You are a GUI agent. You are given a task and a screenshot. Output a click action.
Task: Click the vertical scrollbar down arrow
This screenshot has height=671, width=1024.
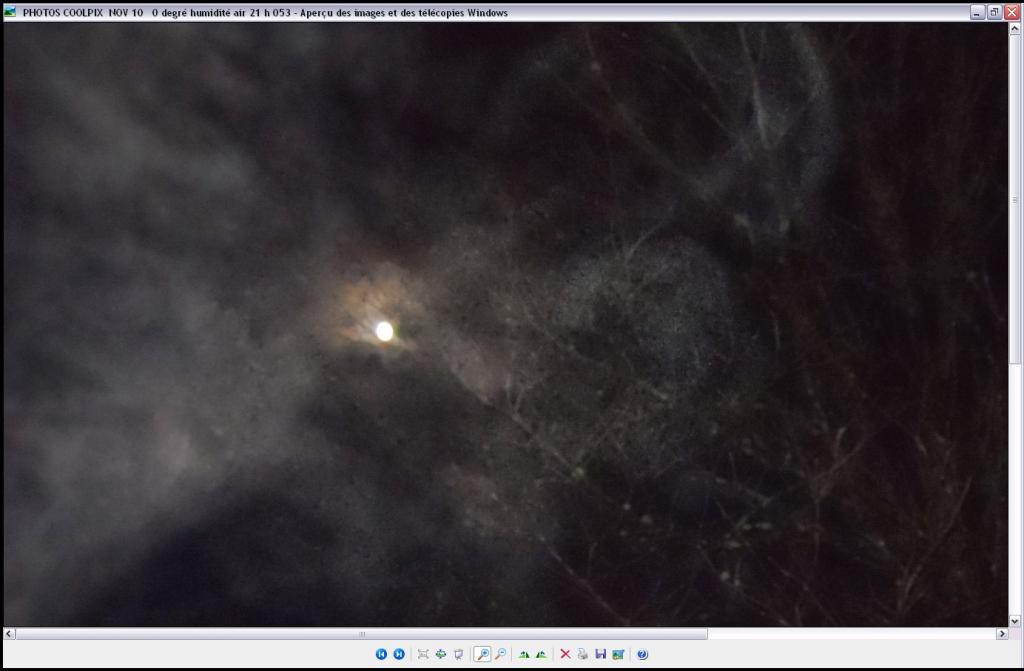point(1015,621)
